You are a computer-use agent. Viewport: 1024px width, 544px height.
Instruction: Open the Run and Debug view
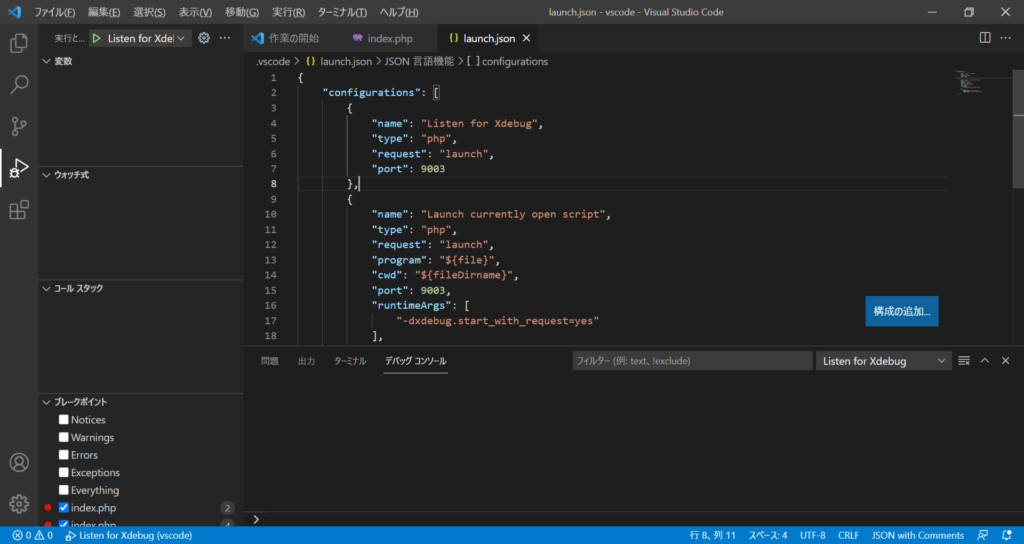coord(19,168)
